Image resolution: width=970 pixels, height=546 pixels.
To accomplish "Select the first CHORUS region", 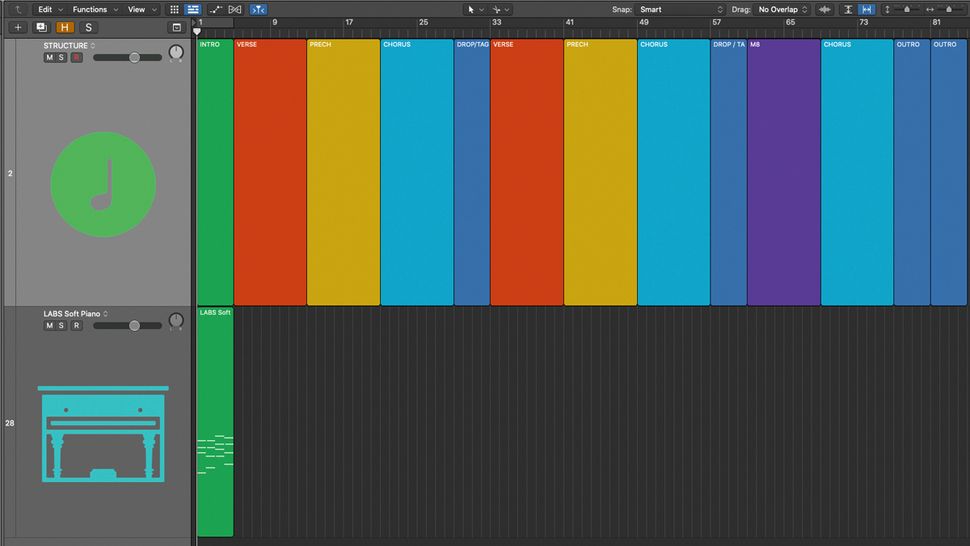I will coord(417,172).
